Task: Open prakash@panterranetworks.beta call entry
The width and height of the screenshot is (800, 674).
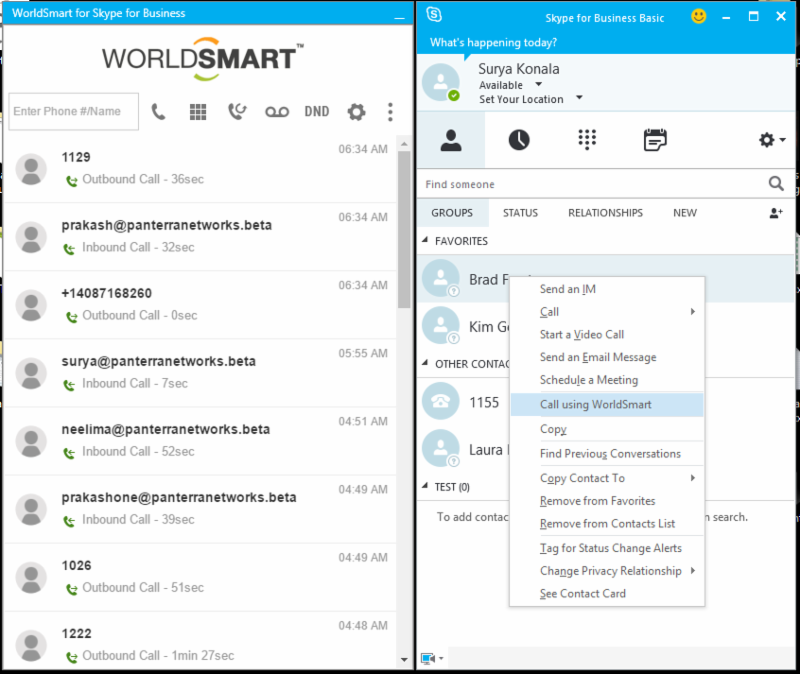Action: [x=200, y=237]
